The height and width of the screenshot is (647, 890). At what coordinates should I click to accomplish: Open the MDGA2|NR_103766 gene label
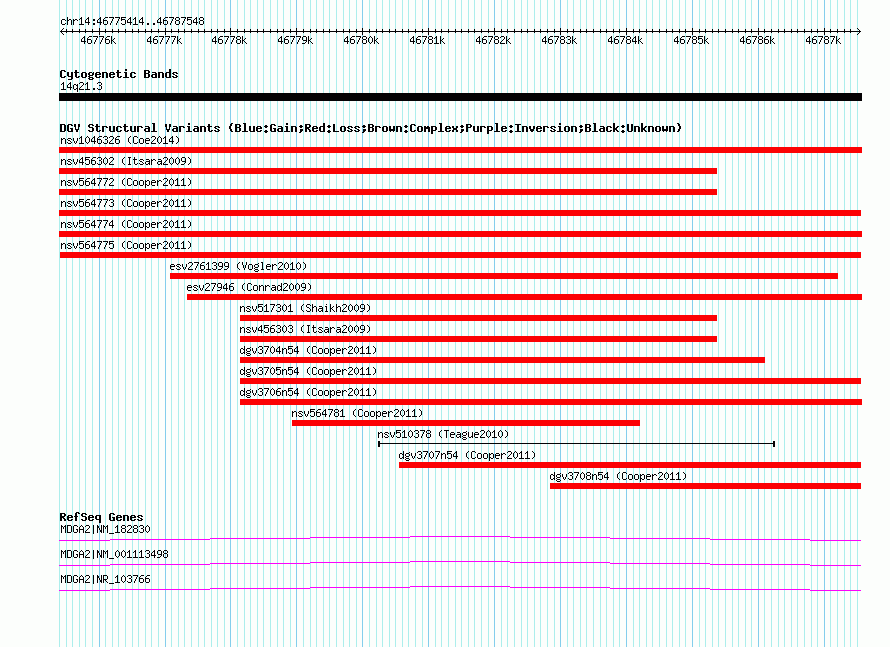pos(105,579)
